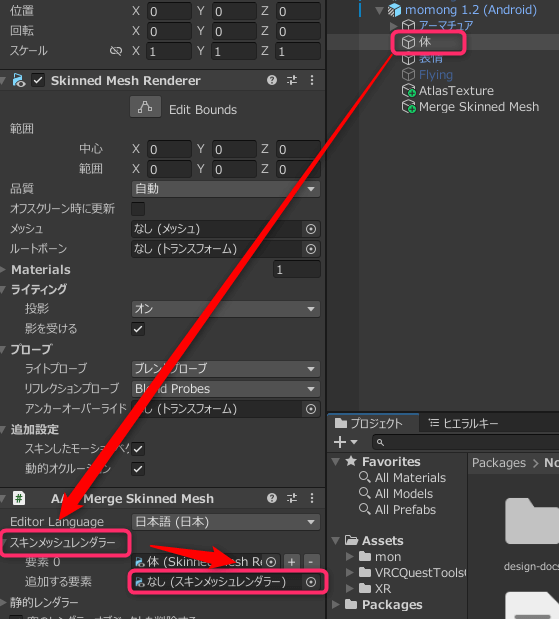Expand the 静的レンダラー section
Image resolution: width=559 pixels, height=619 pixels.
pos(3,602)
